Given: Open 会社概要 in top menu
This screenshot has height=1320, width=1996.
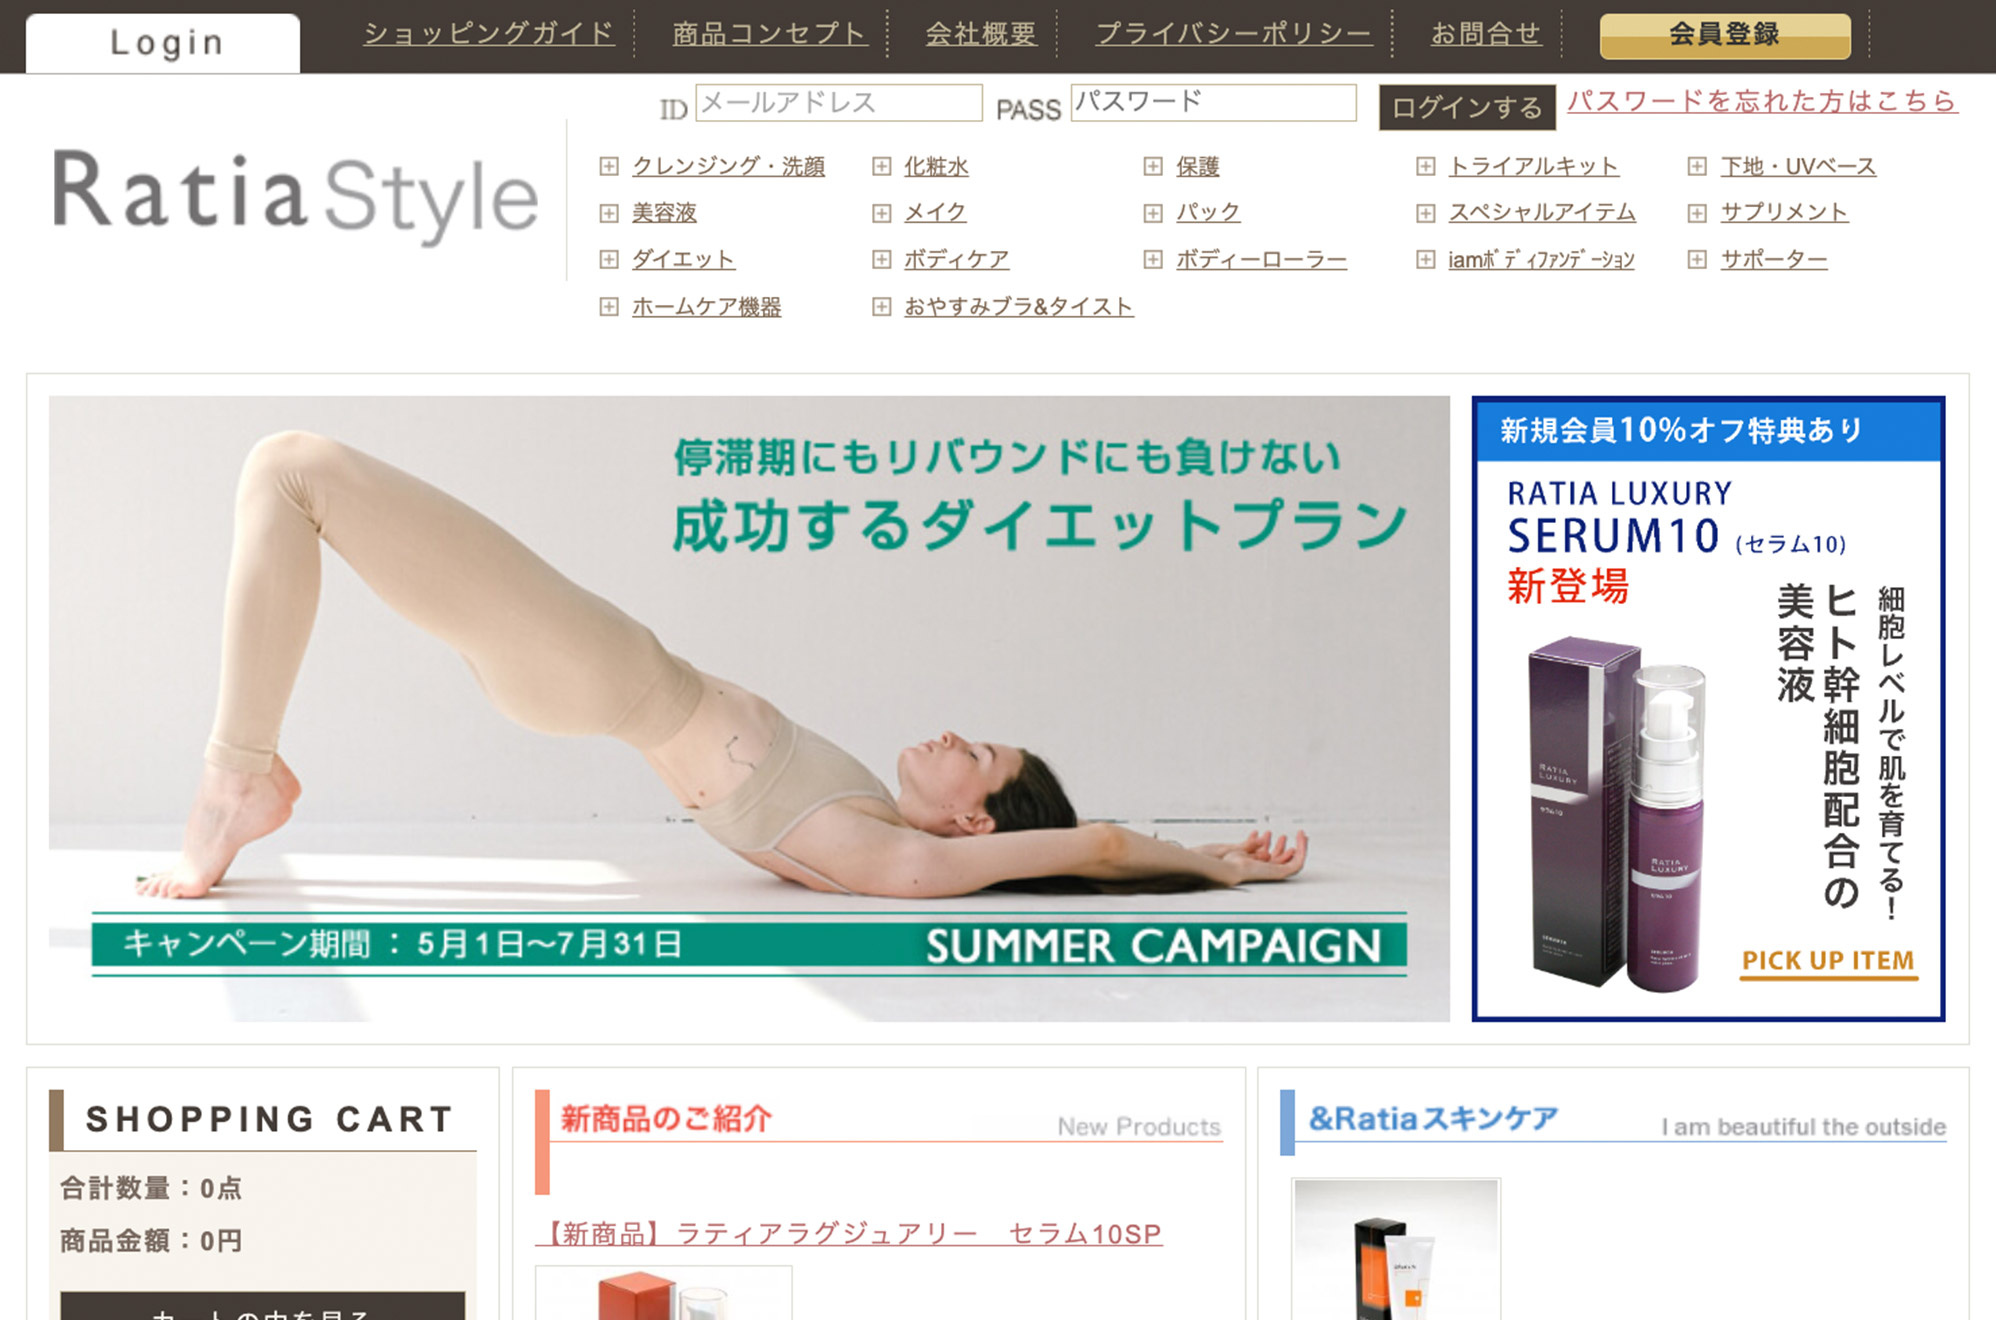Looking at the screenshot, I should [x=980, y=34].
